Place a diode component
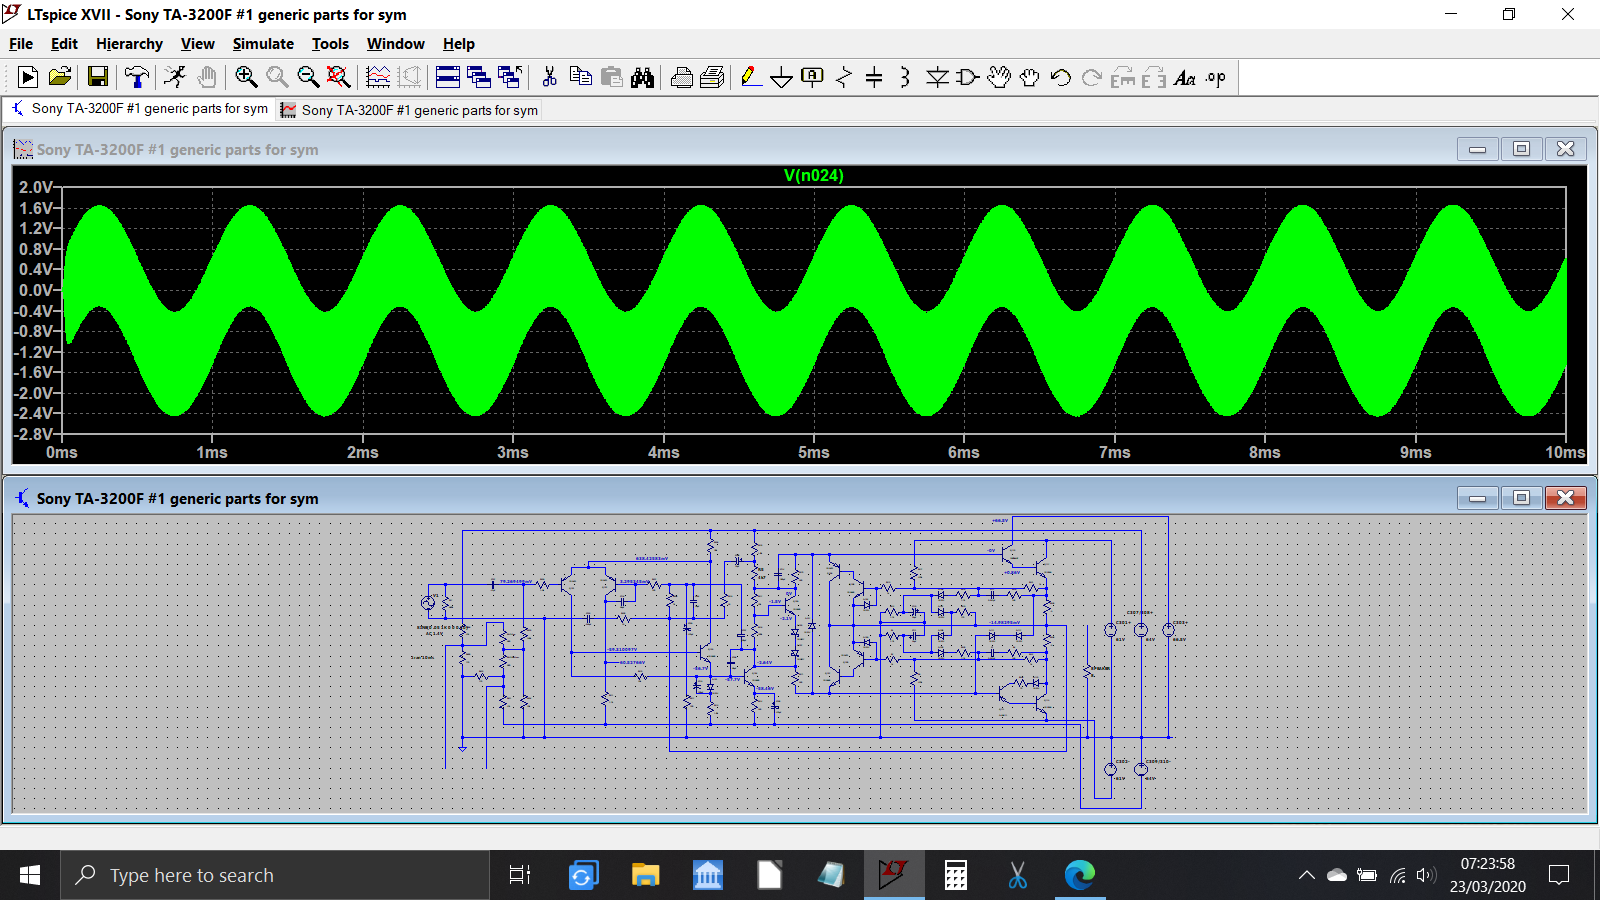The width and height of the screenshot is (1600, 900). coord(937,77)
